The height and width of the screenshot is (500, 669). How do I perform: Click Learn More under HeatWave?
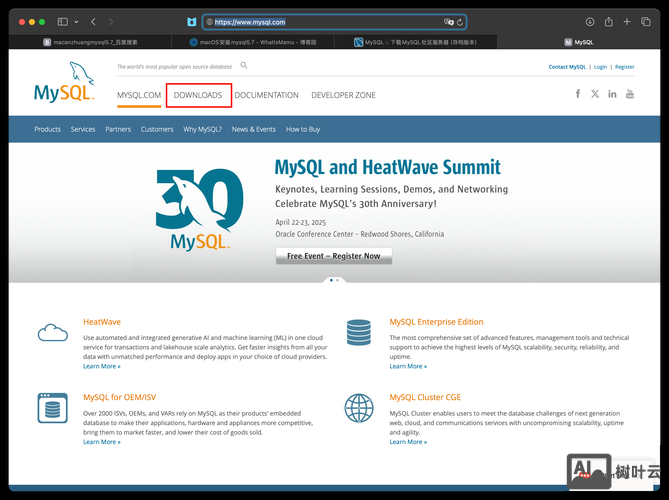101,366
